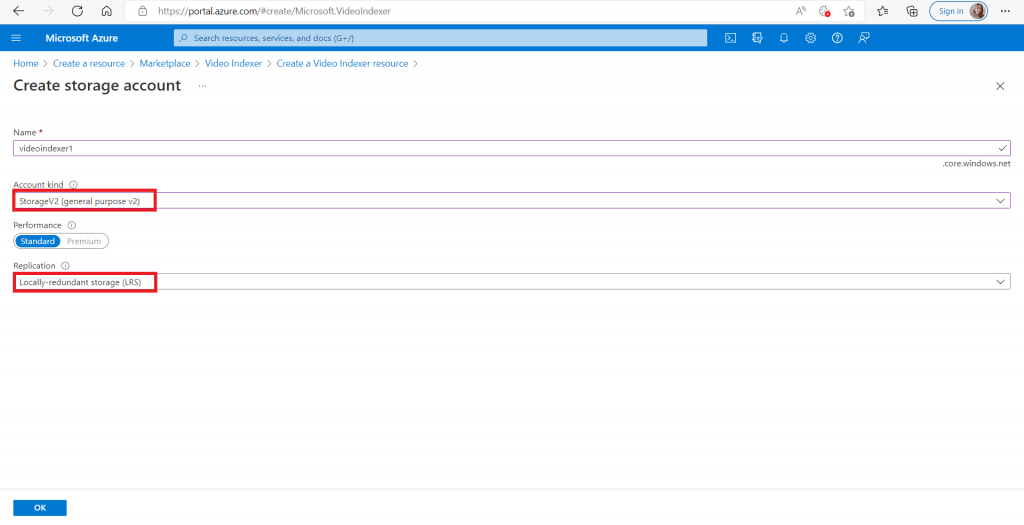Image resolution: width=1024 pixels, height=525 pixels.
Task: Open the Help question mark icon
Action: click(837, 38)
